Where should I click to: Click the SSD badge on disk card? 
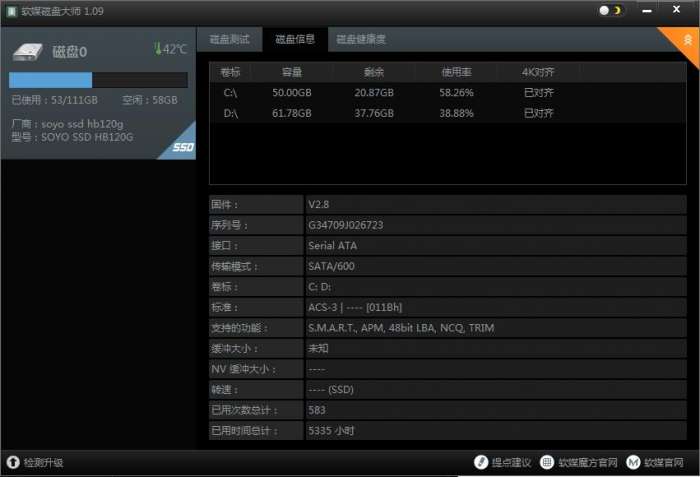pyautogui.click(x=183, y=147)
